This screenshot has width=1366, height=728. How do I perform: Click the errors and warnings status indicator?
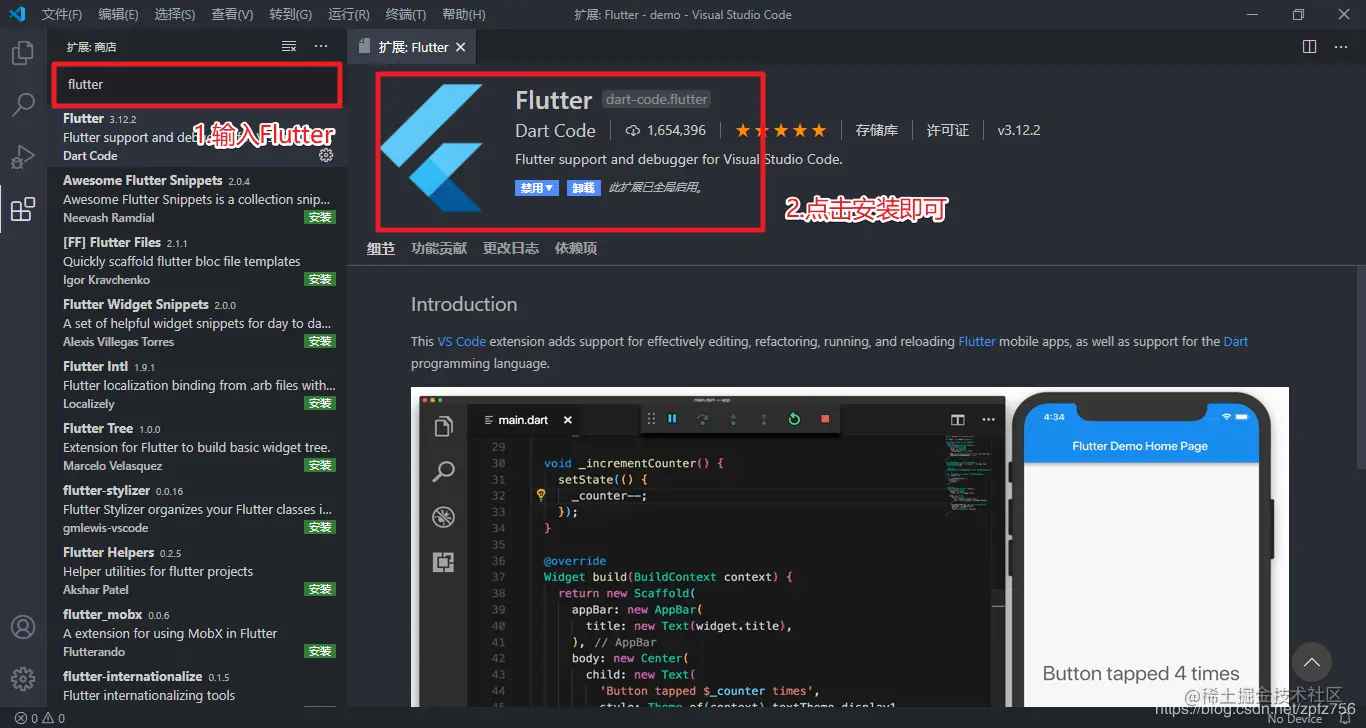tap(40, 718)
